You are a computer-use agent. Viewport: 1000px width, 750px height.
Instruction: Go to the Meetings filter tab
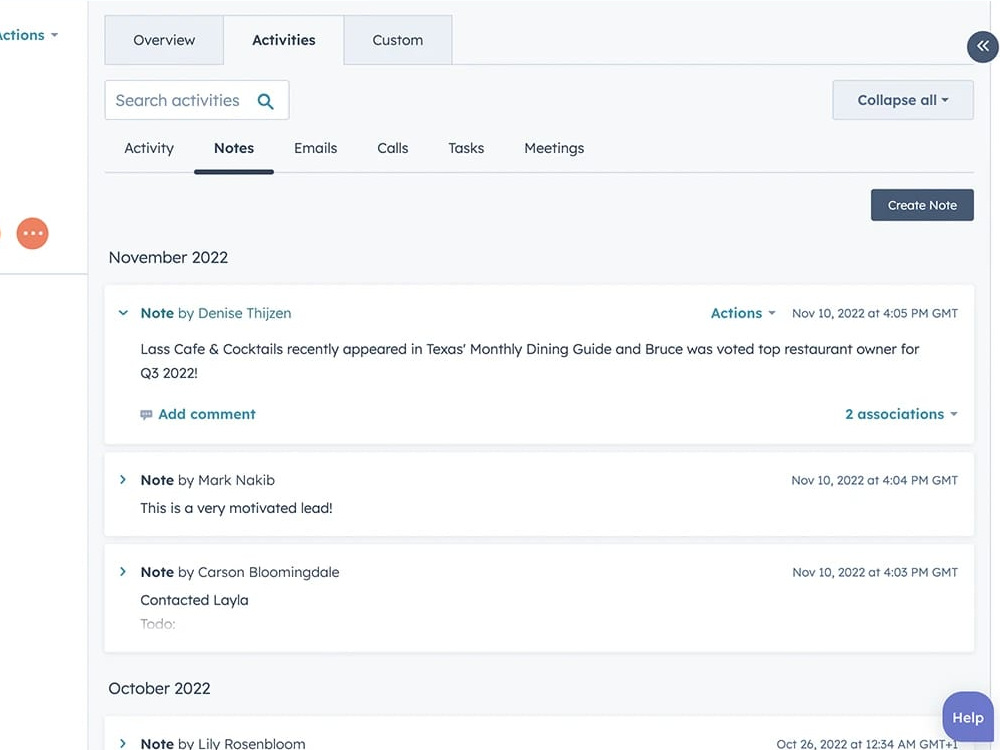click(x=554, y=148)
